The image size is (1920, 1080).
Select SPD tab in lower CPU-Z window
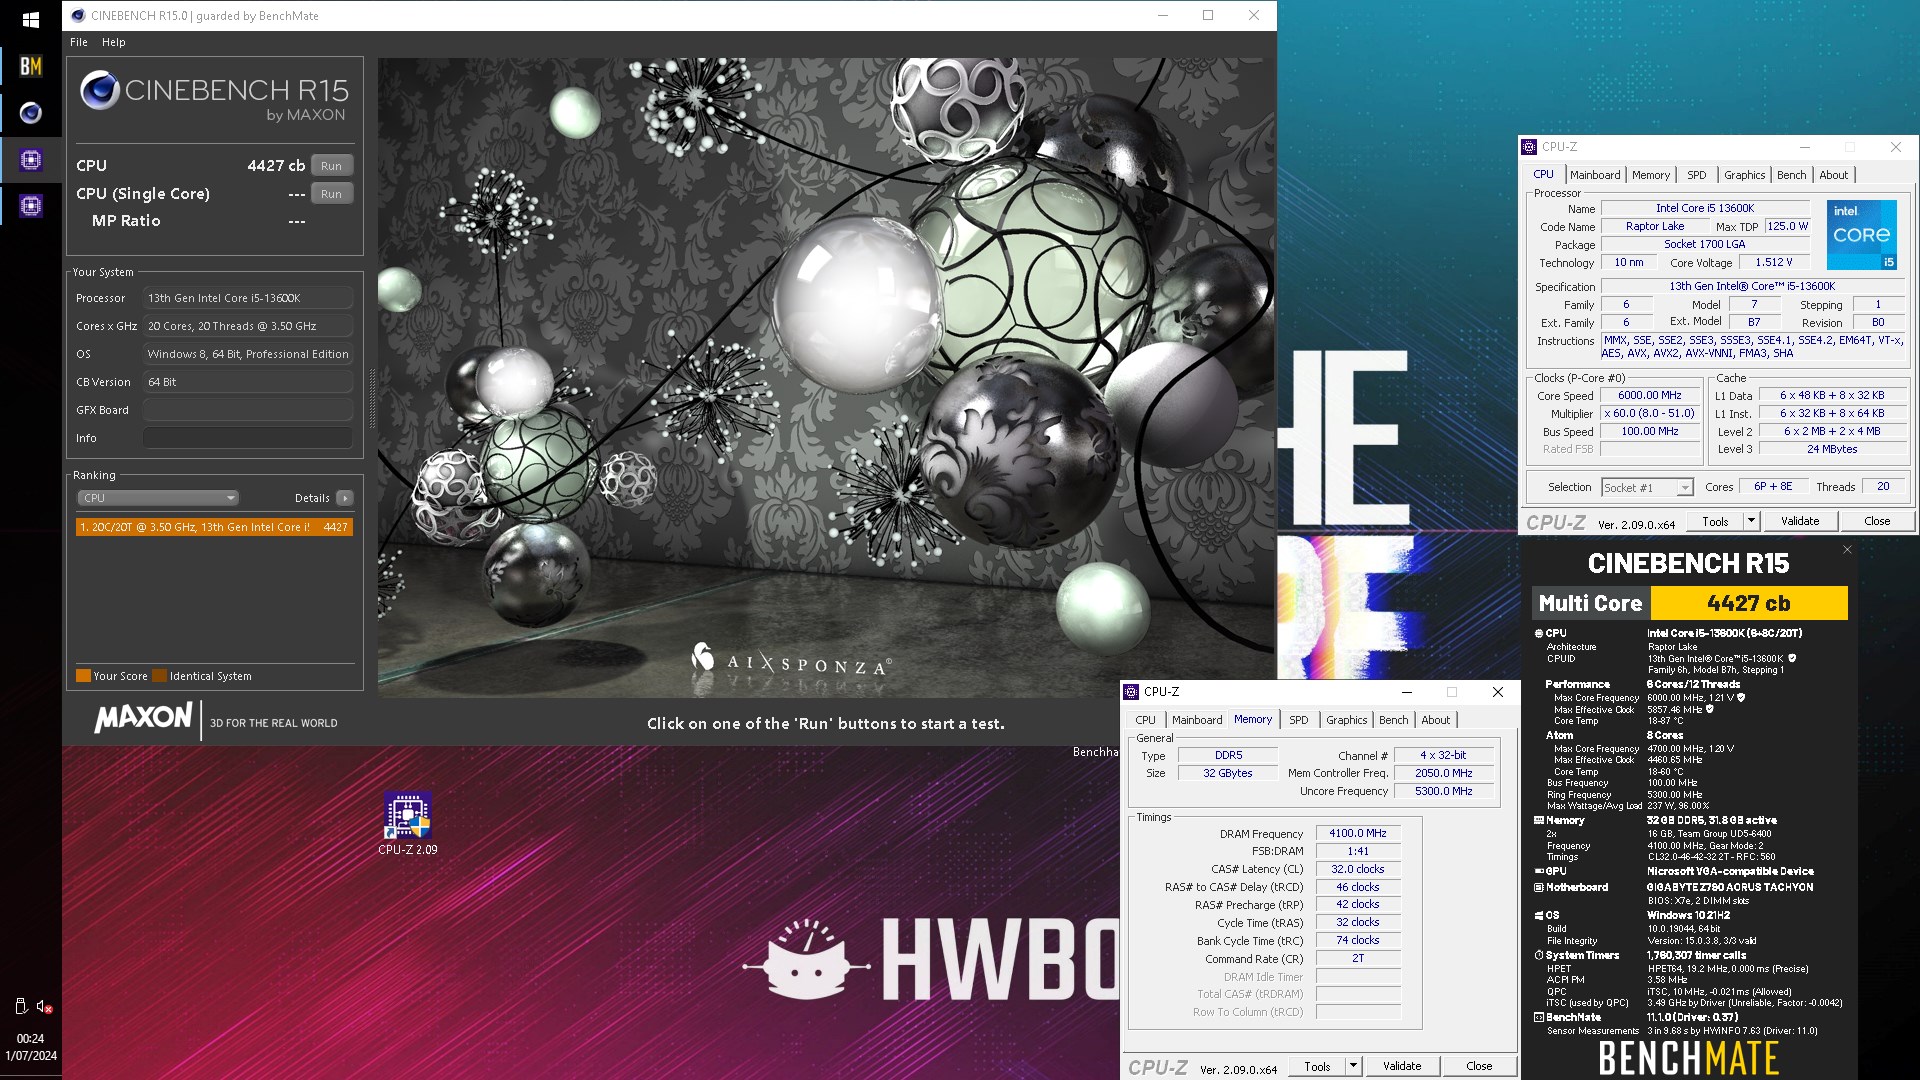(x=1299, y=720)
